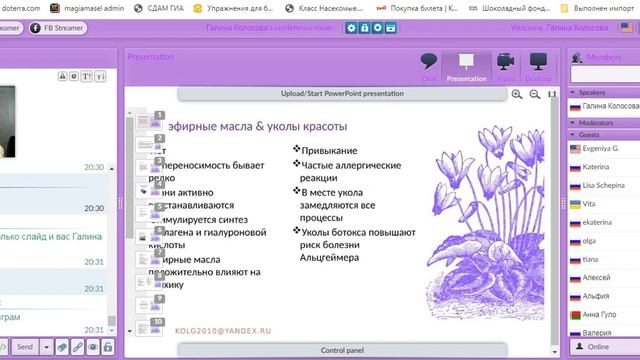The image size is (640, 360).
Task: Select slide thumbnail 4
Action: pyautogui.click(x=149, y=190)
